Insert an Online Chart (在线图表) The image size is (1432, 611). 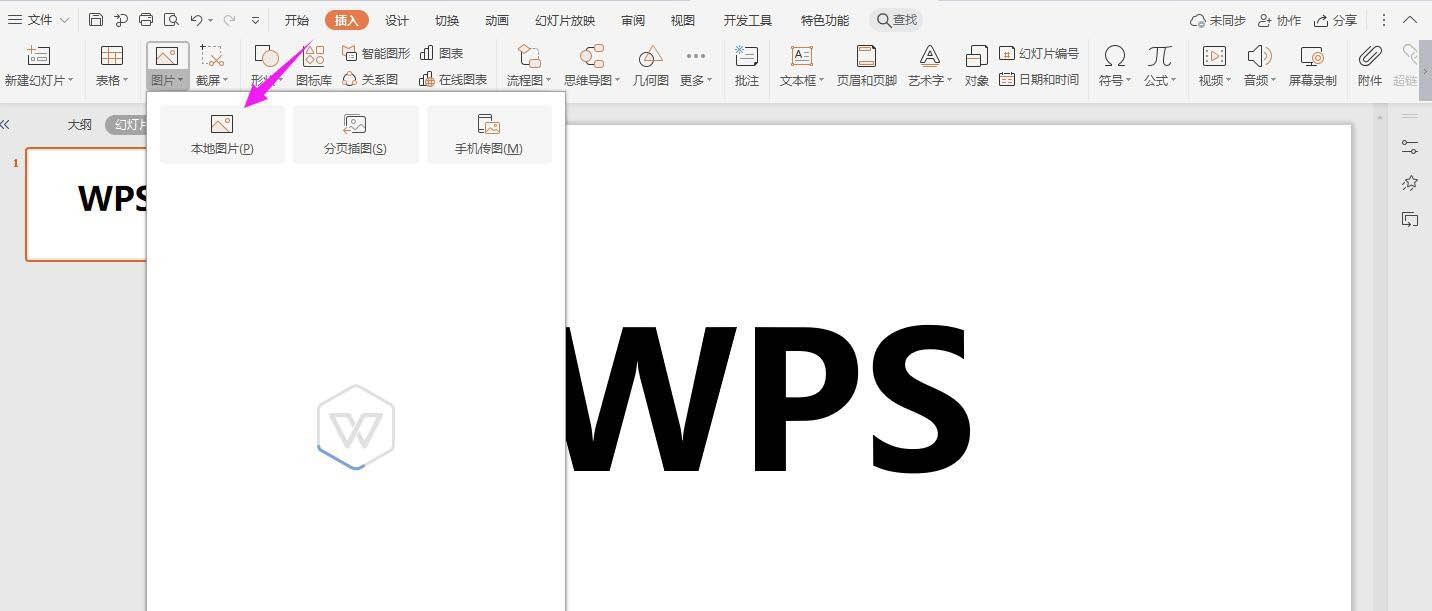[454, 79]
